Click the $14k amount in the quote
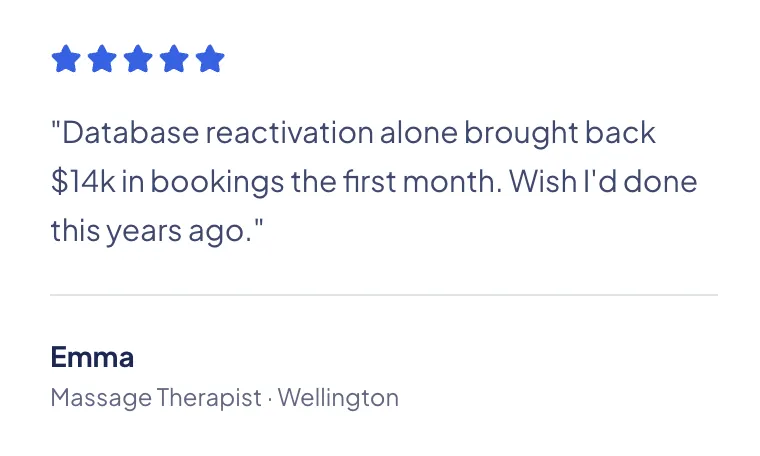 (83, 181)
